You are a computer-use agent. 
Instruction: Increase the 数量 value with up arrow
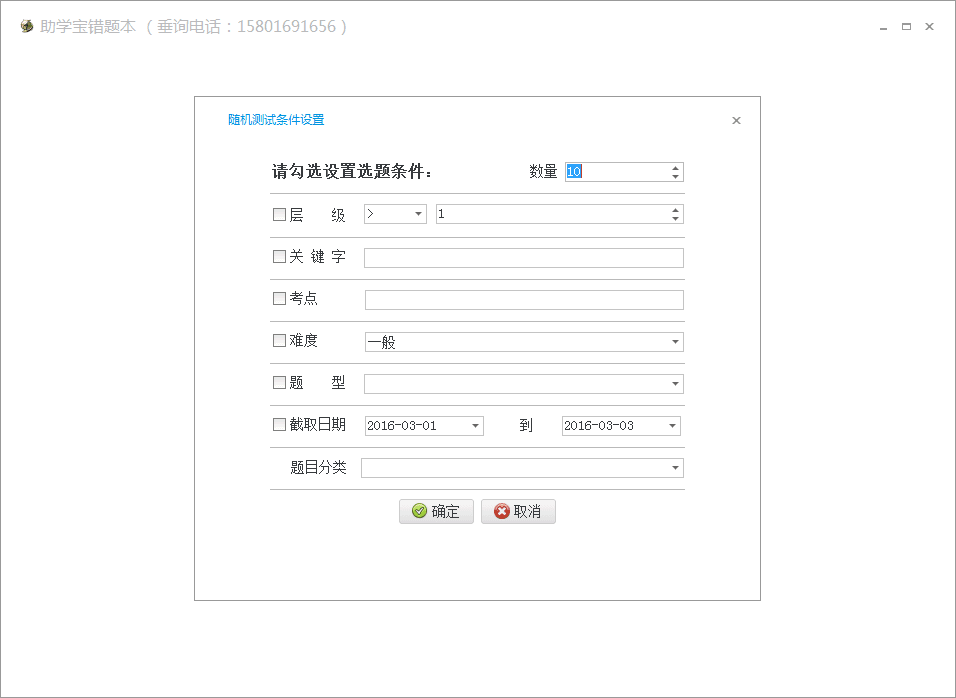pyautogui.click(x=676, y=168)
